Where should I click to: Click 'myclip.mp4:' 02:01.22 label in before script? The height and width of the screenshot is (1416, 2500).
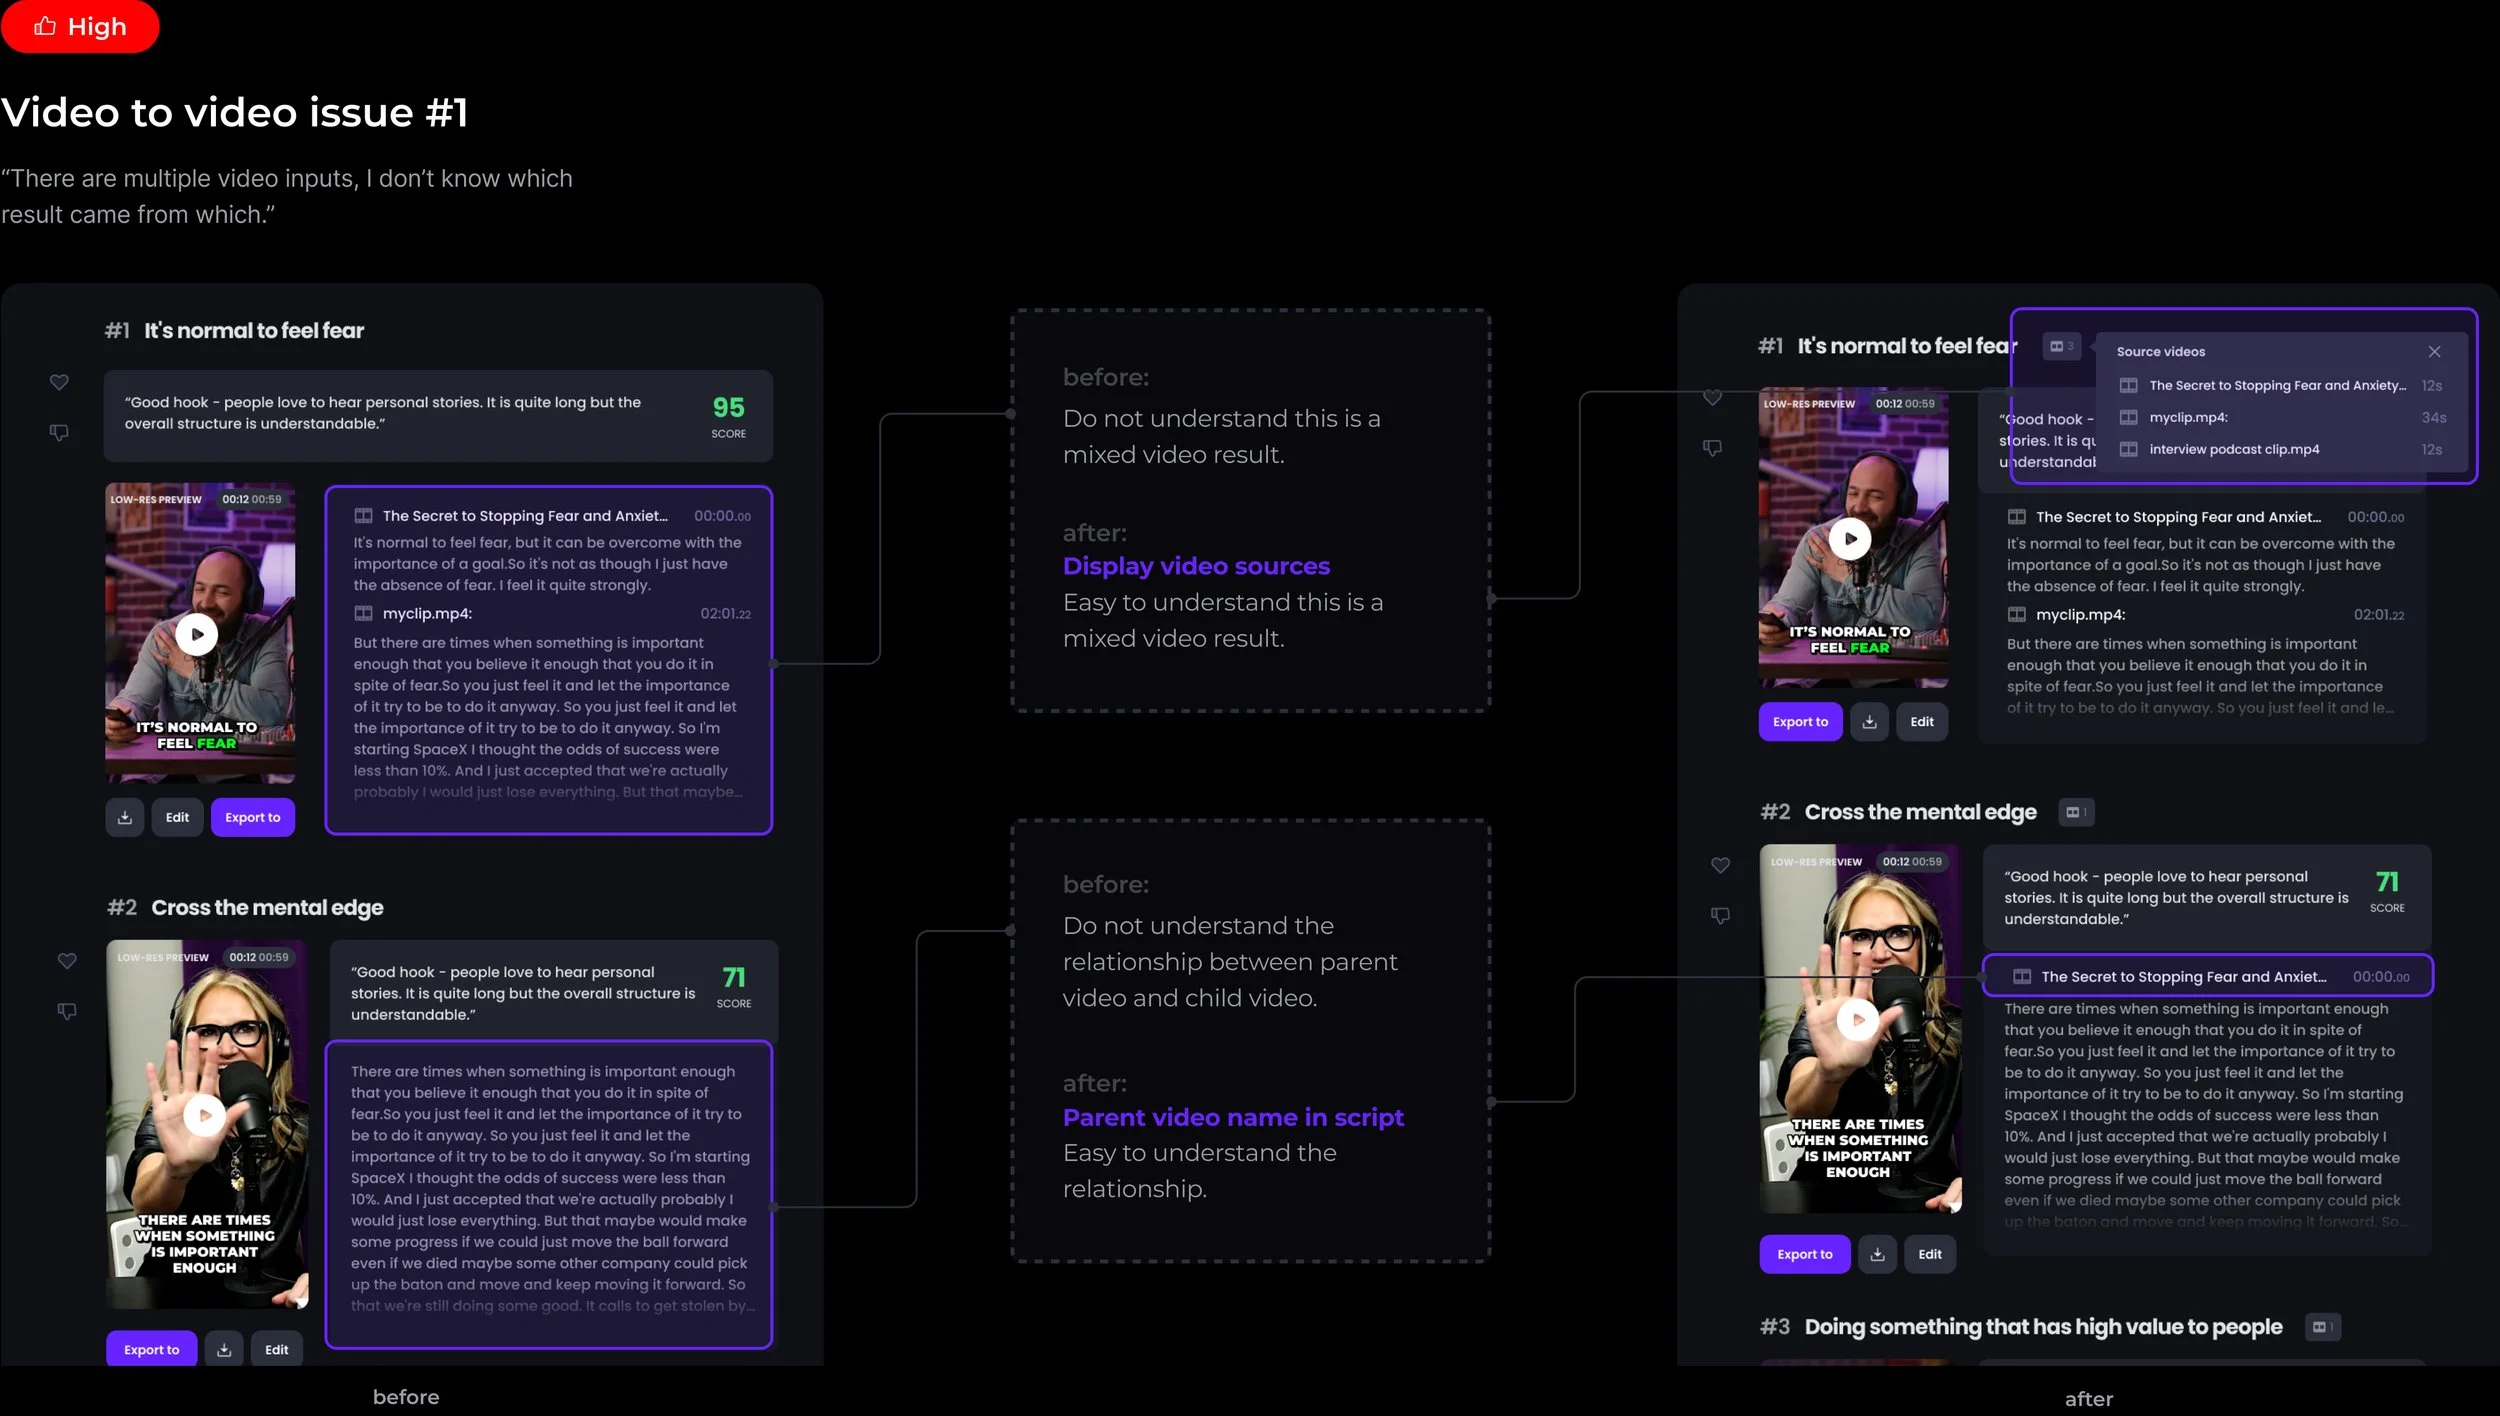(552, 613)
